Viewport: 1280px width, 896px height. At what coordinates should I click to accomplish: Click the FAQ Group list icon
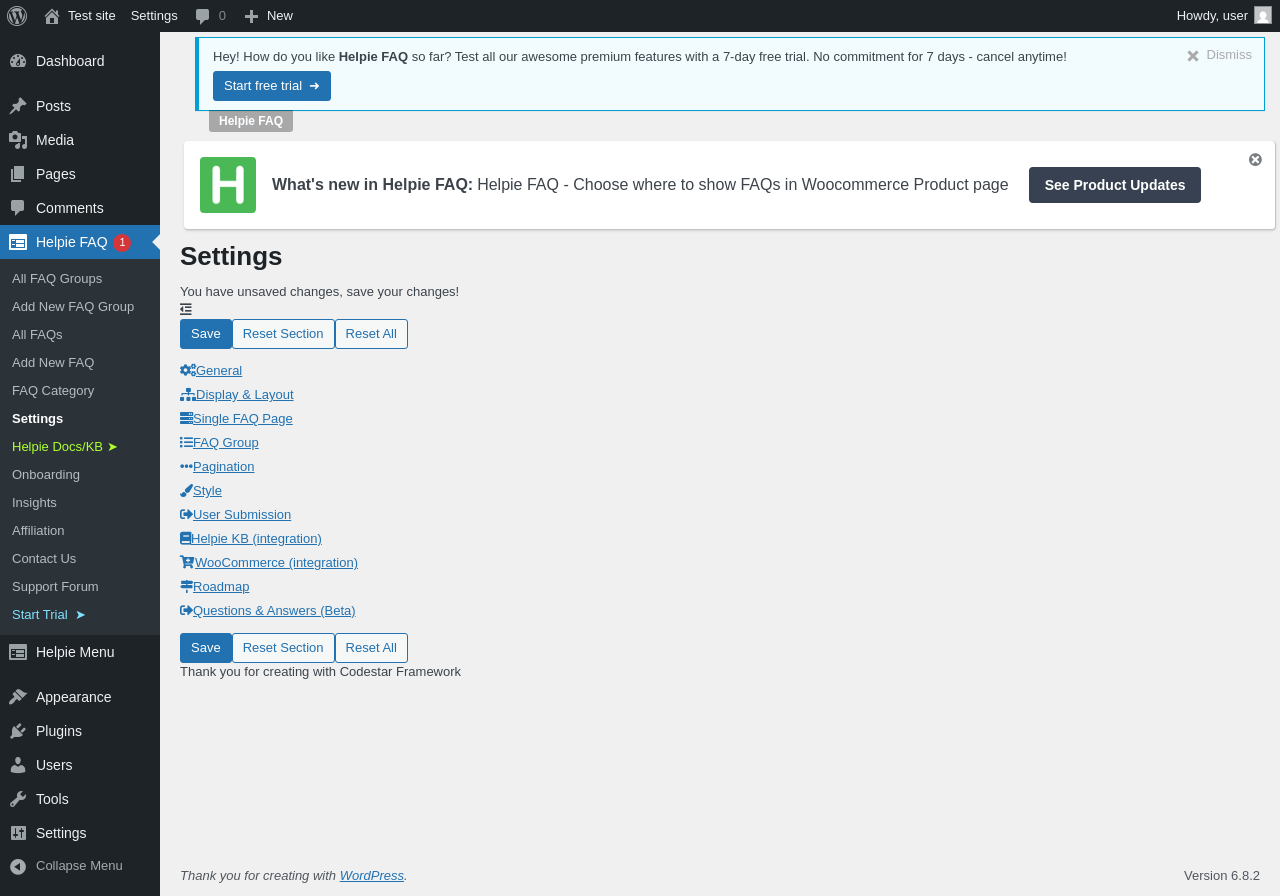(x=187, y=442)
